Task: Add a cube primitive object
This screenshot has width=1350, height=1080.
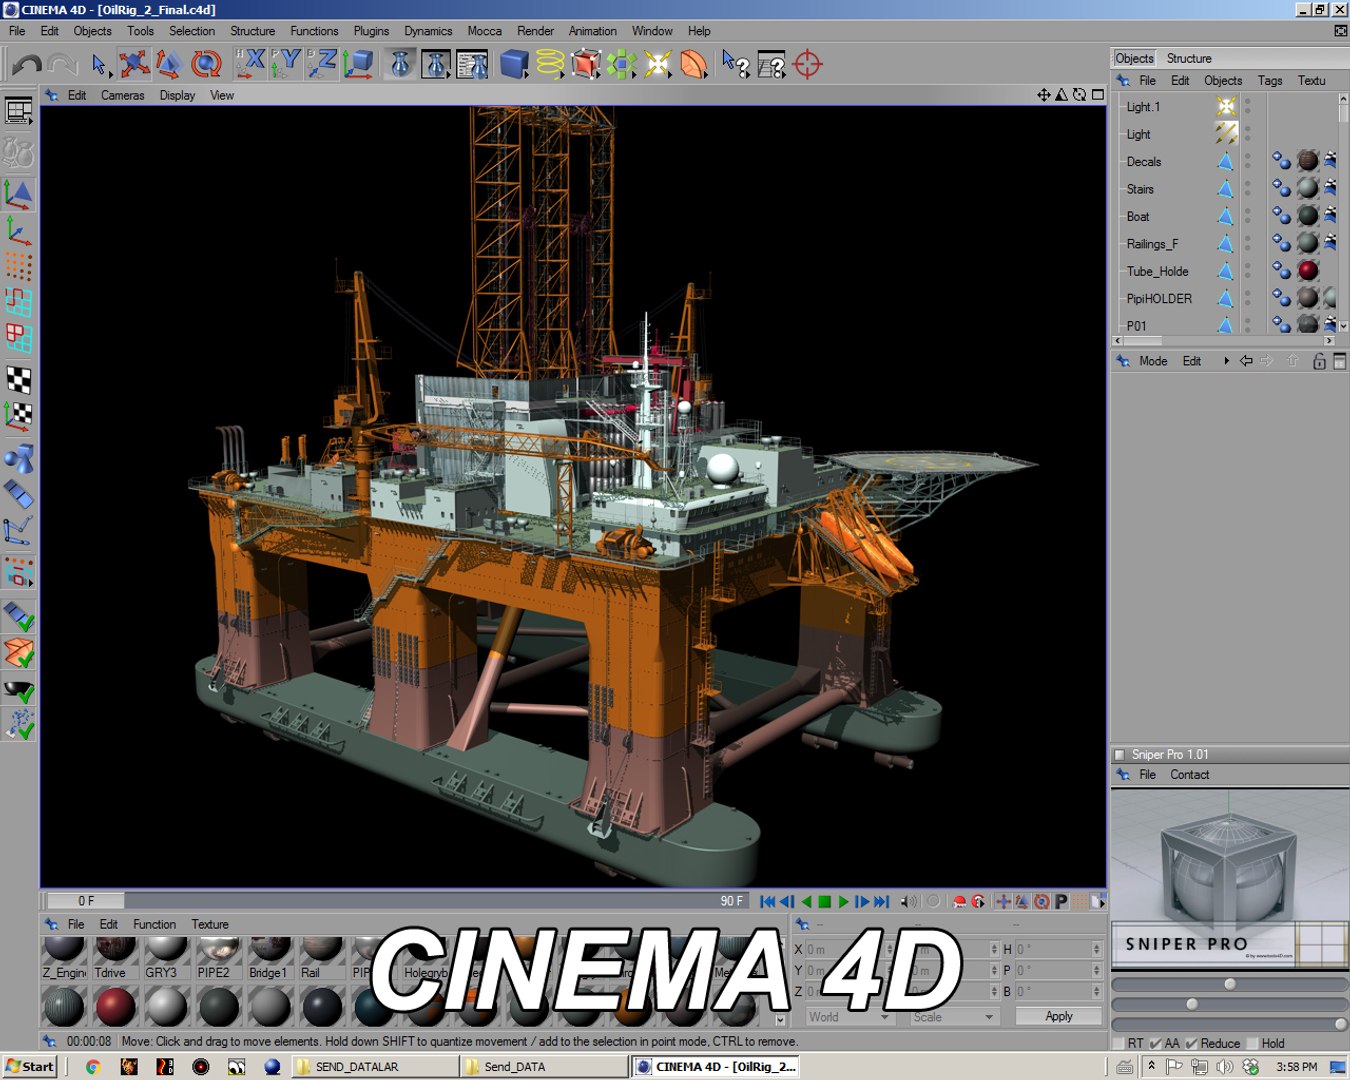Action: pyautogui.click(x=514, y=65)
